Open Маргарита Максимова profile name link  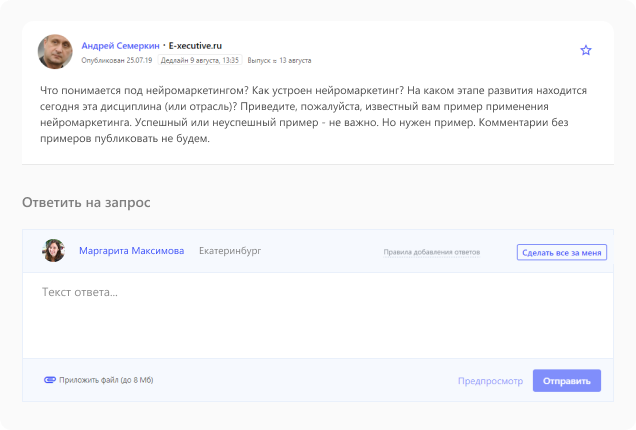tap(131, 251)
